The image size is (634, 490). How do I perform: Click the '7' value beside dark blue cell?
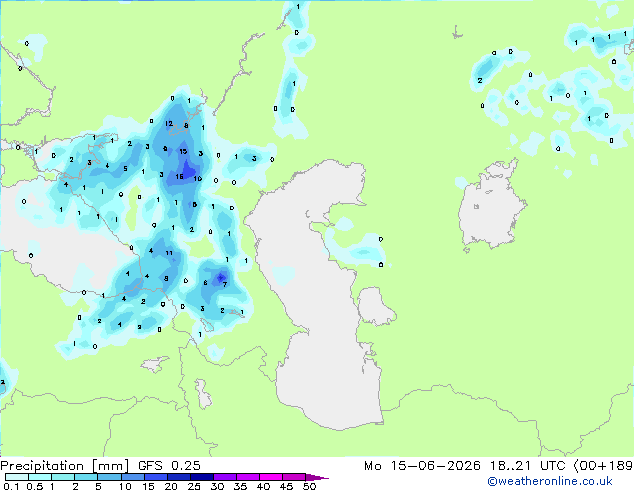coord(225,285)
